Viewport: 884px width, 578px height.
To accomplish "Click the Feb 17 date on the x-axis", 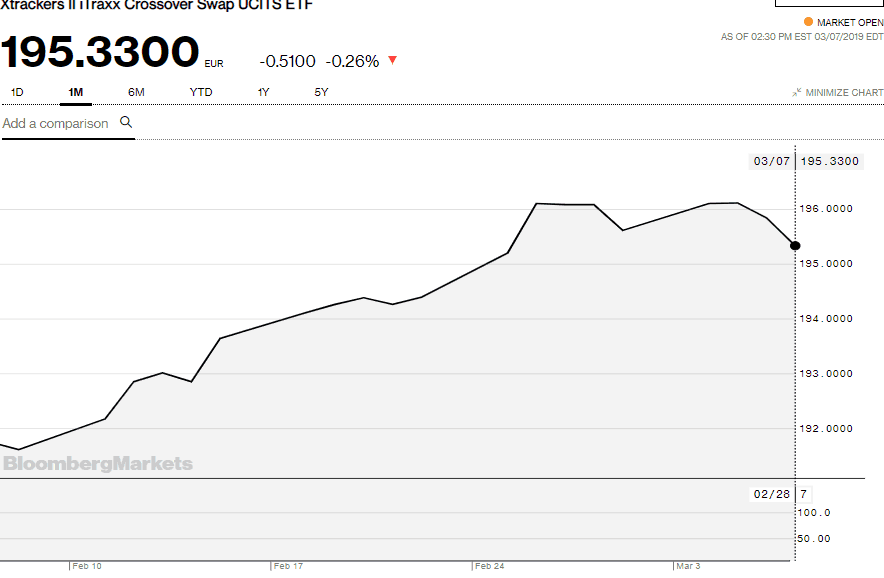I will [x=288, y=567].
